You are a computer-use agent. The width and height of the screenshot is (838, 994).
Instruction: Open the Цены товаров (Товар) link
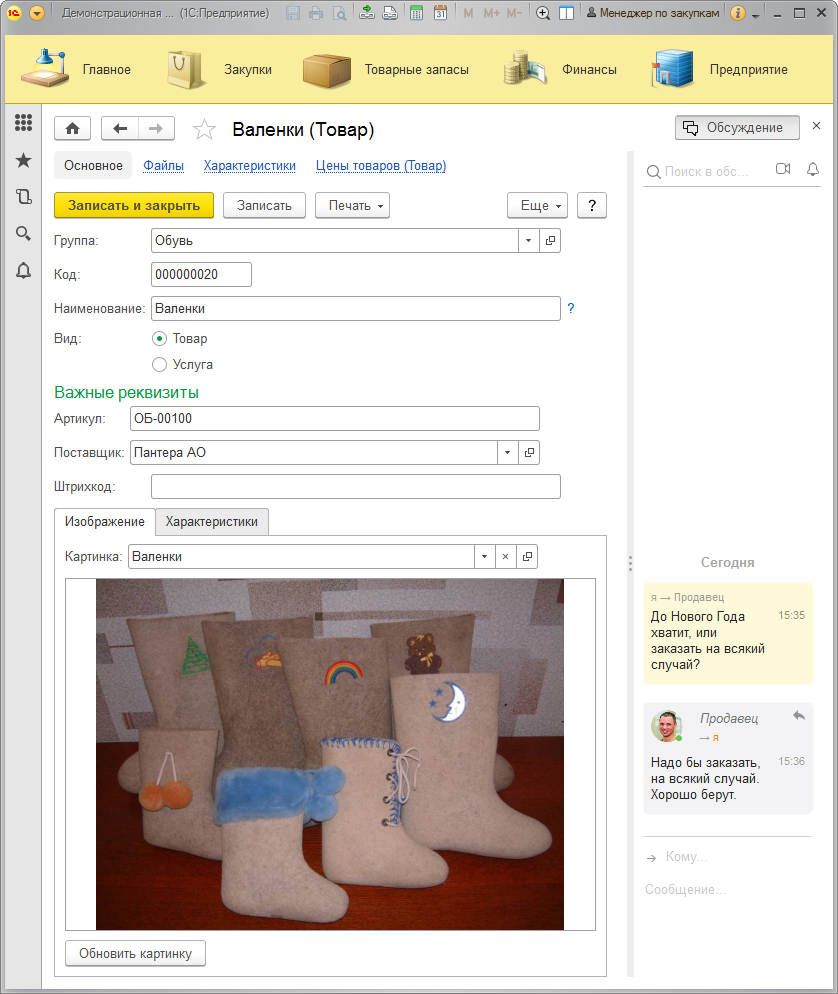point(380,166)
